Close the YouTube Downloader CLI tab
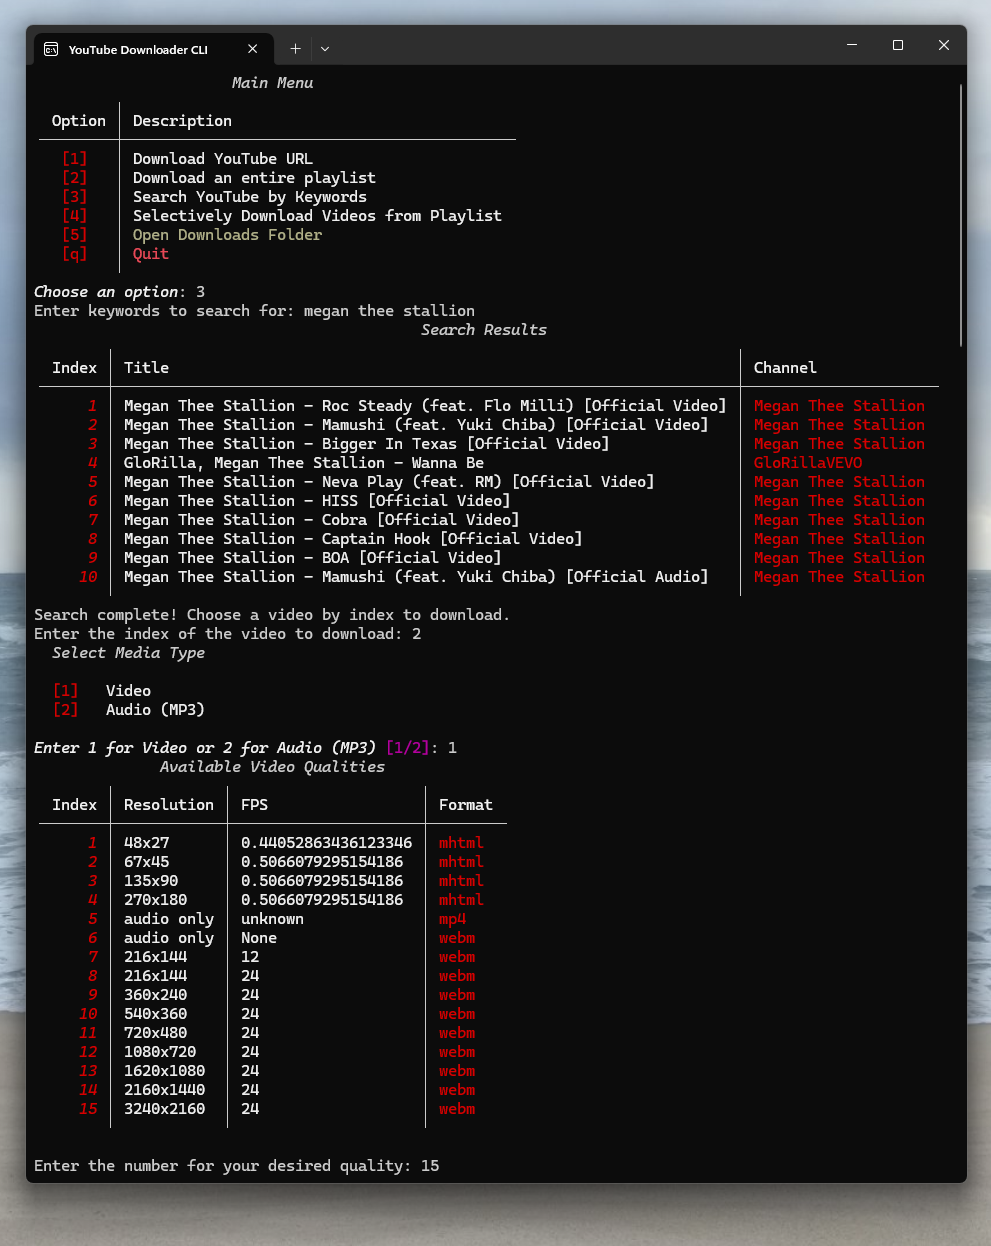Screen dimensions: 991x1246 tap(252, 48)
